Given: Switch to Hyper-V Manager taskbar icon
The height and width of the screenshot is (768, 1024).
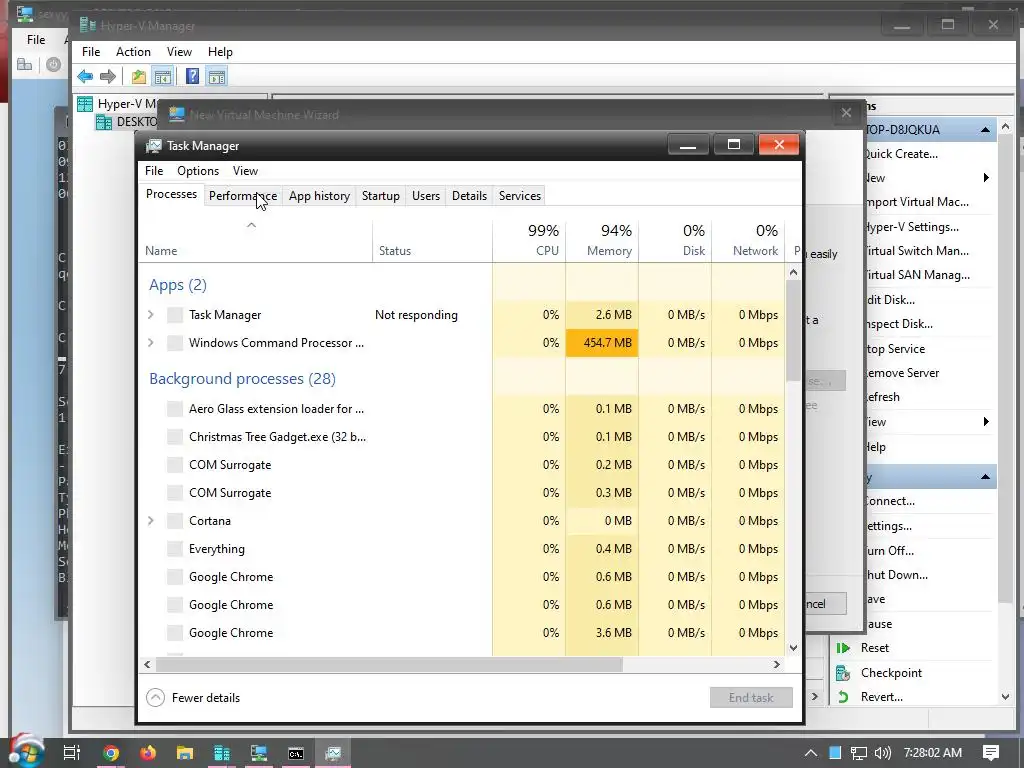Looking at the screenshot, I should point(222,753).
